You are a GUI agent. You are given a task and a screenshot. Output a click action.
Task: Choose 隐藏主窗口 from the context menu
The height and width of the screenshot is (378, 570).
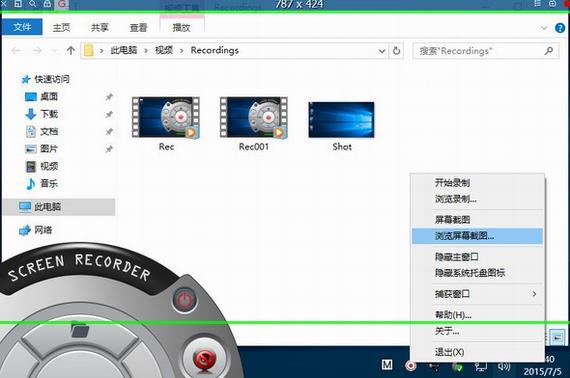[477, 257]
